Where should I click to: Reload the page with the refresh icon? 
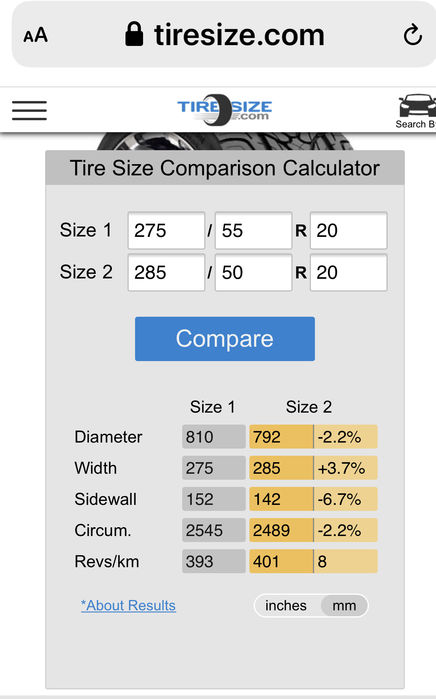pyautogui.click(x=412, y=35)
